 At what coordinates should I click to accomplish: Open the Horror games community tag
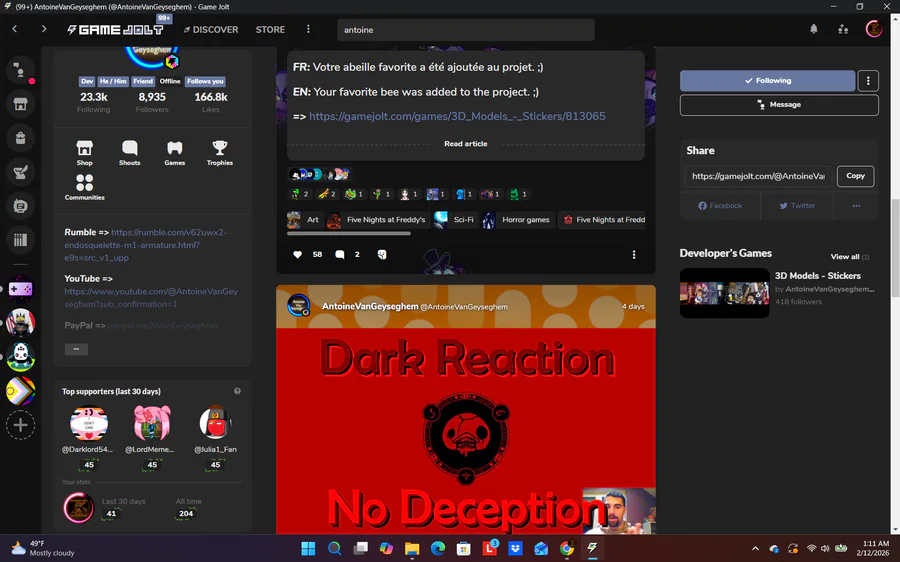coord(518,220)
